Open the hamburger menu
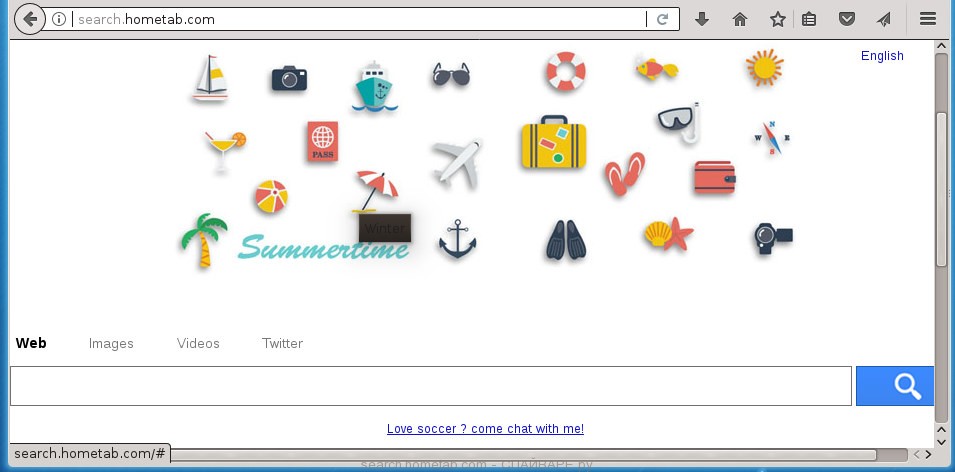The height and width of the screenshot is (472, 955). 928,19
